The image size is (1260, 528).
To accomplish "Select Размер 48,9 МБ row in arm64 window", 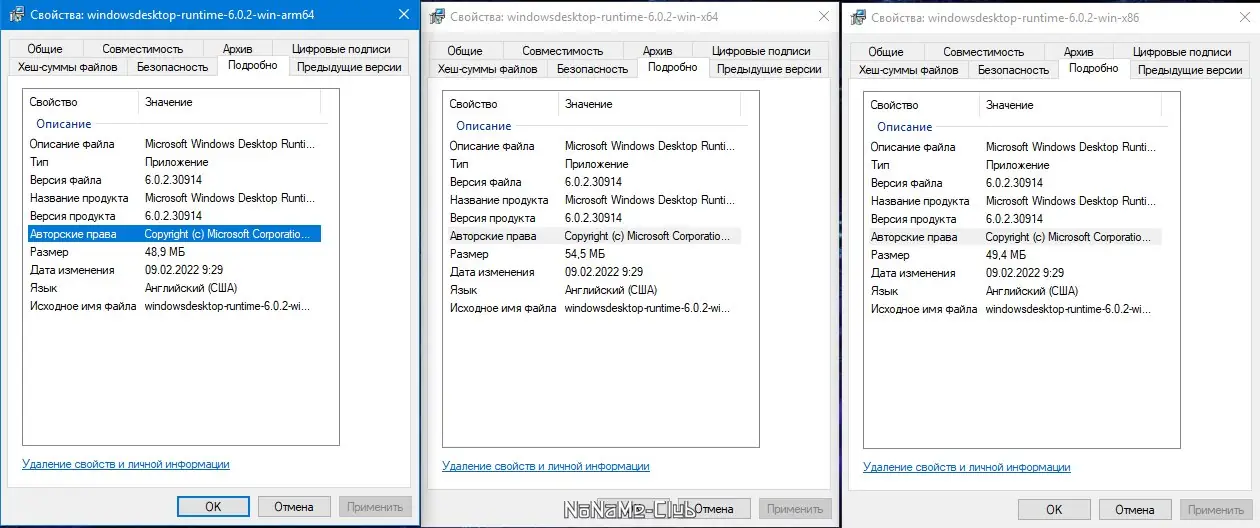I will pos(174,252).
